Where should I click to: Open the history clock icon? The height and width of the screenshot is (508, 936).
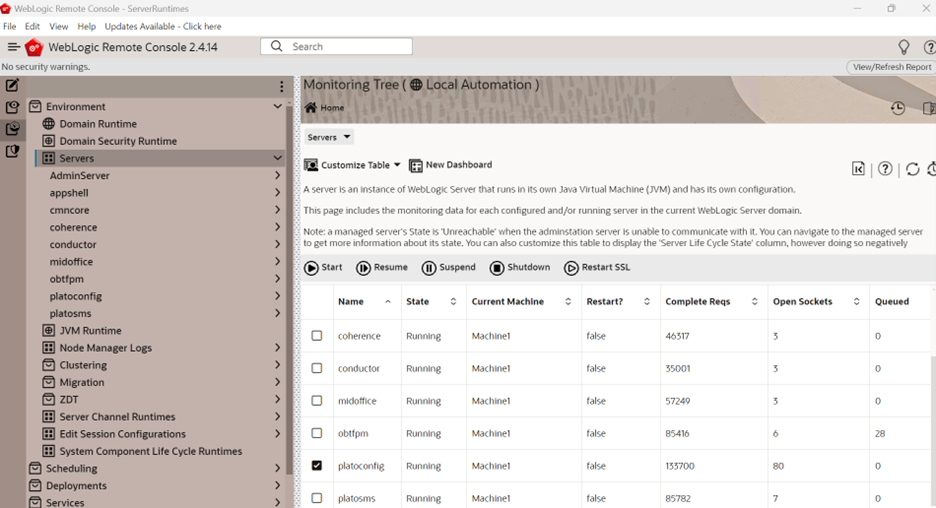point(898,108)
